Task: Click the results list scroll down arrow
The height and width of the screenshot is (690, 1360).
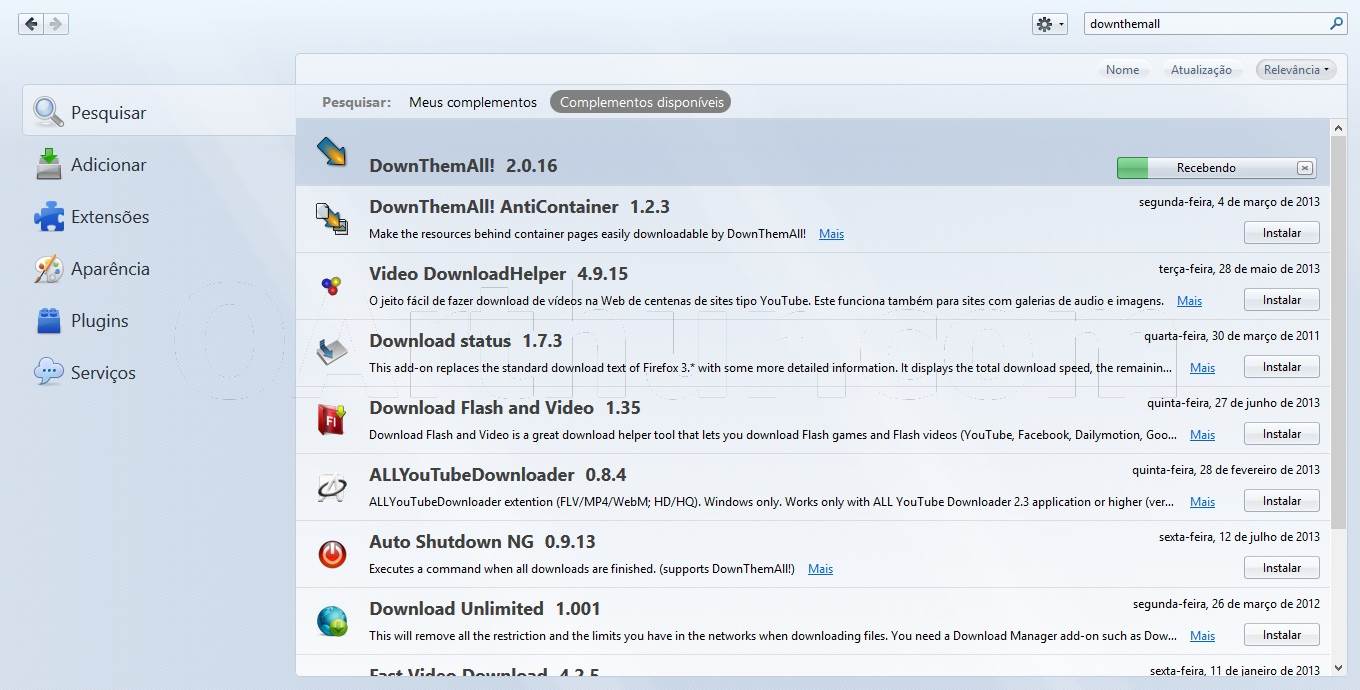Action: pos(1339,668)
